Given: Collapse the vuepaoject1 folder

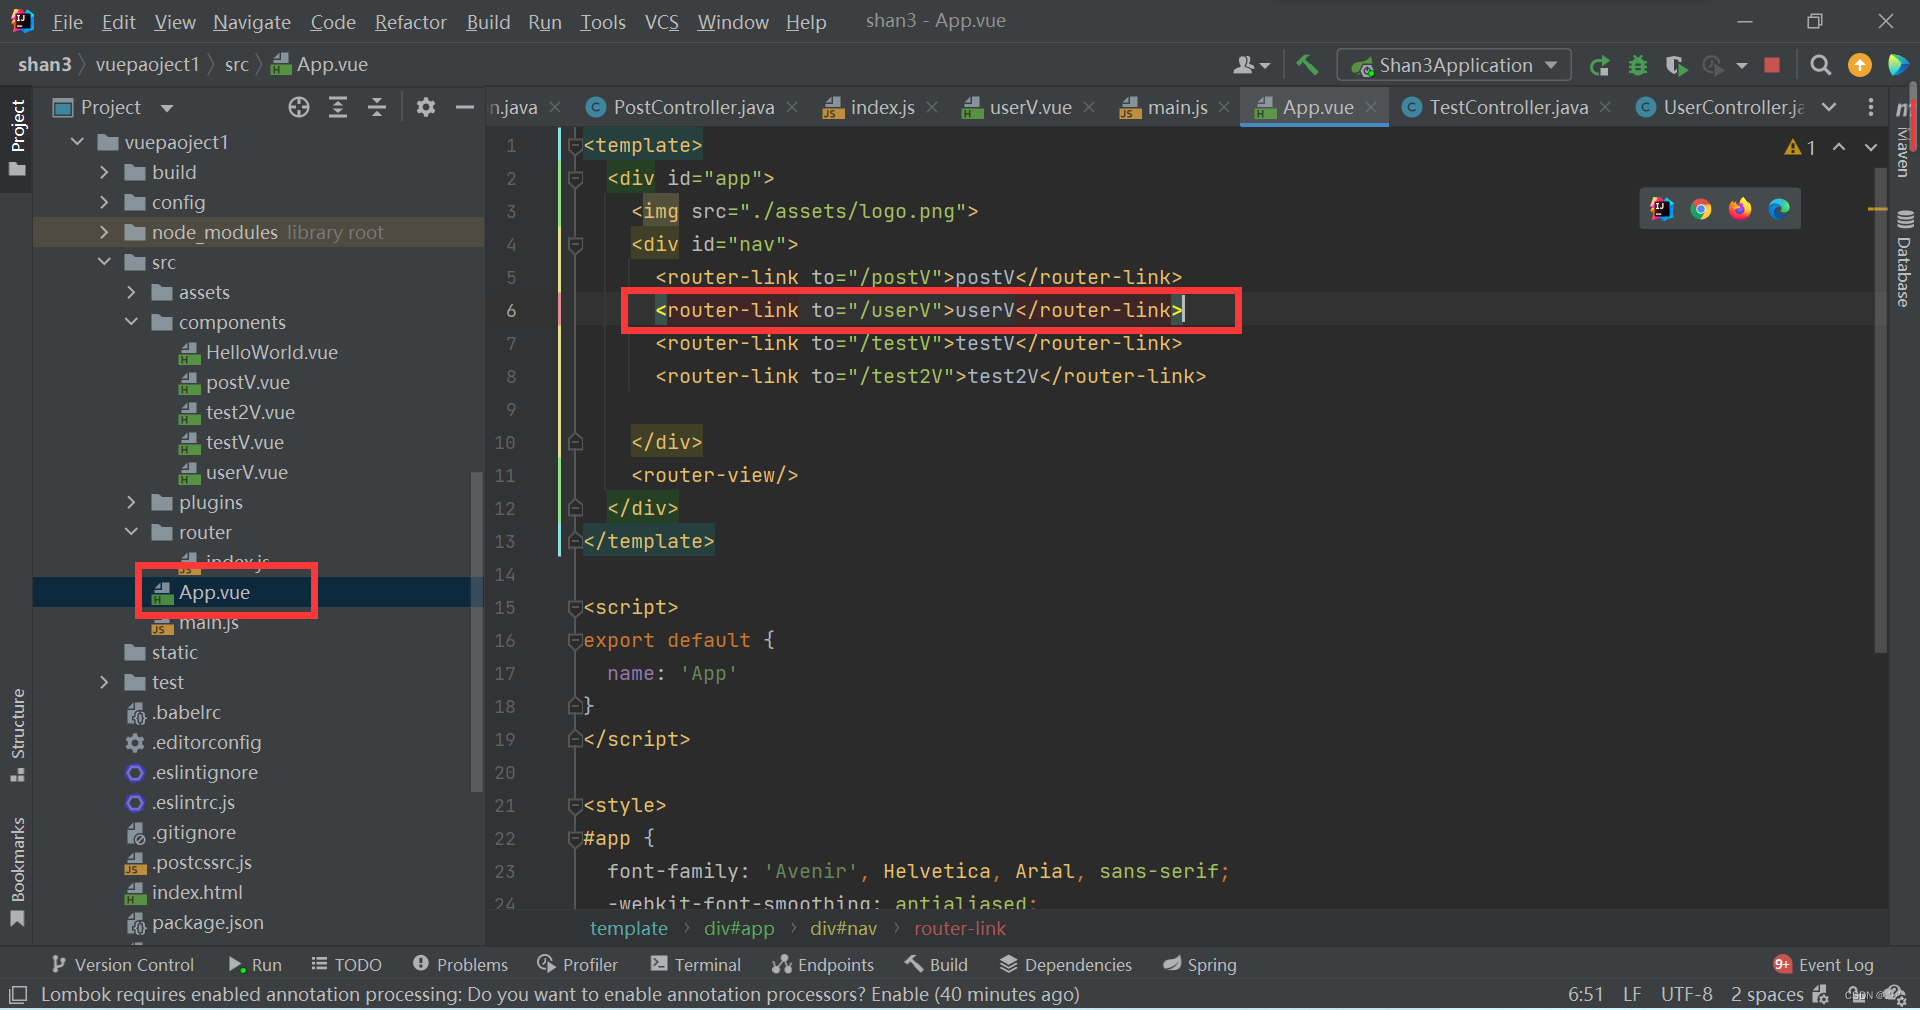Looking at the screenshot, I should coord(78,142).
